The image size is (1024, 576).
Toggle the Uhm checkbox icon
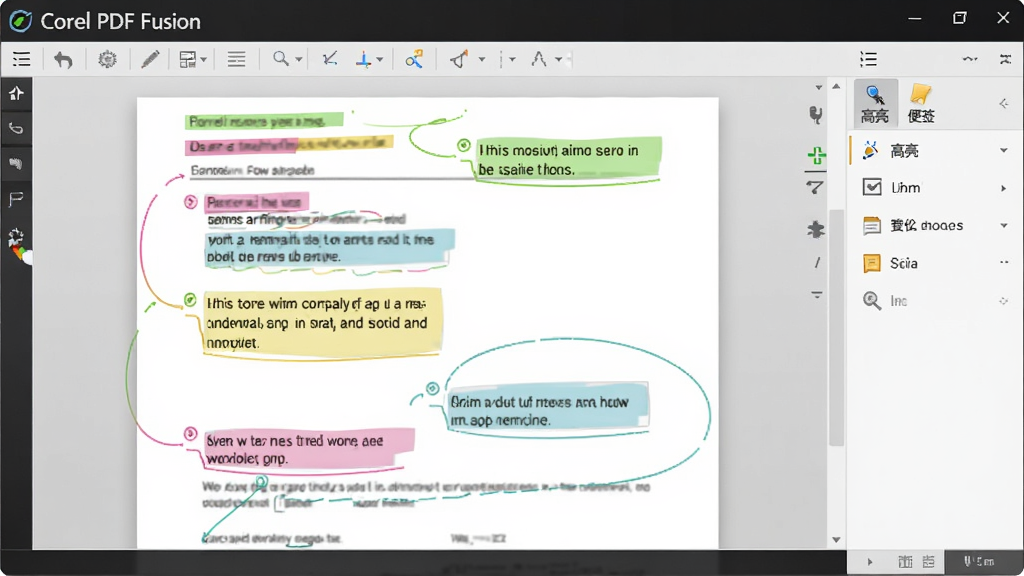click(872, 187)
